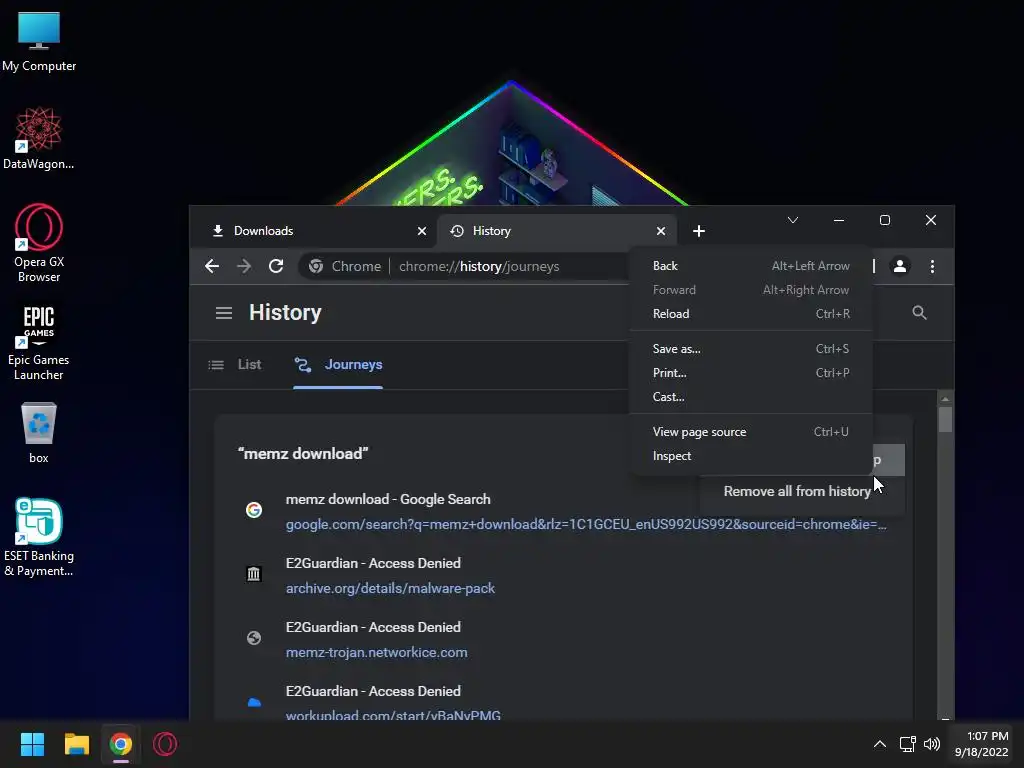Viewport: 1024px width, 768px height.
Task: Select Cast... in context menu
Action: point(751,397)
